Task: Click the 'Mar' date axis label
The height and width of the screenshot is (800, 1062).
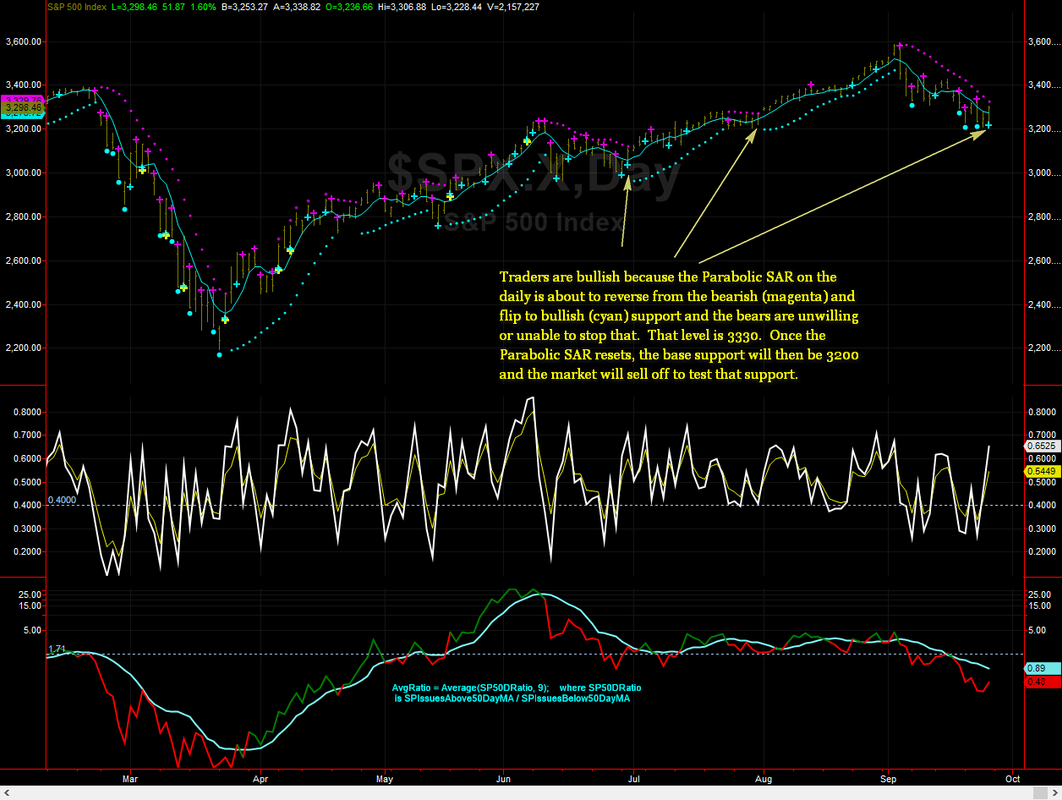Action: click(130, 779)
